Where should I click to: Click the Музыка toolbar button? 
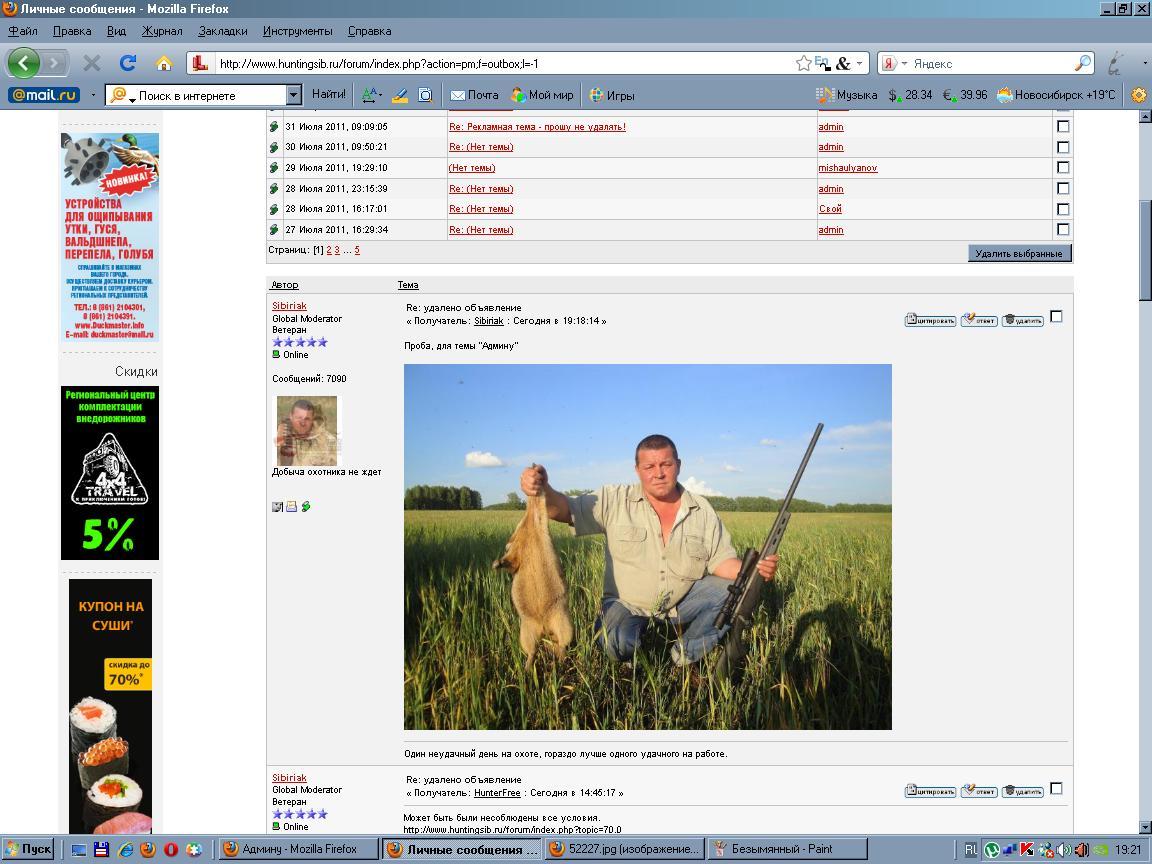846,95
